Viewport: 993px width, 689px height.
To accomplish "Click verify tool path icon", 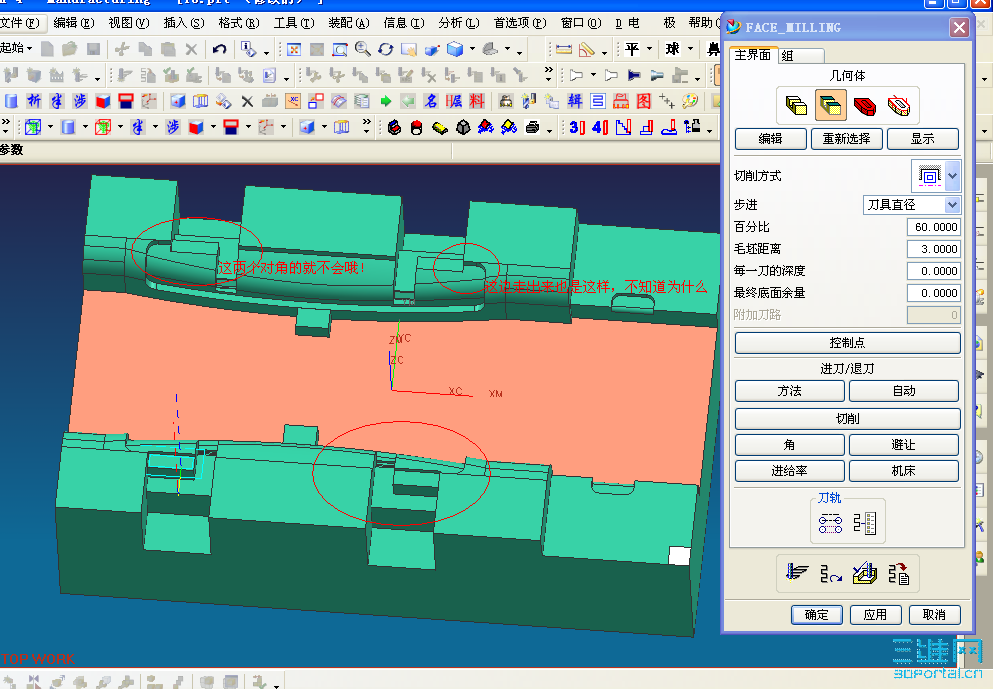I will pos(864,573).
